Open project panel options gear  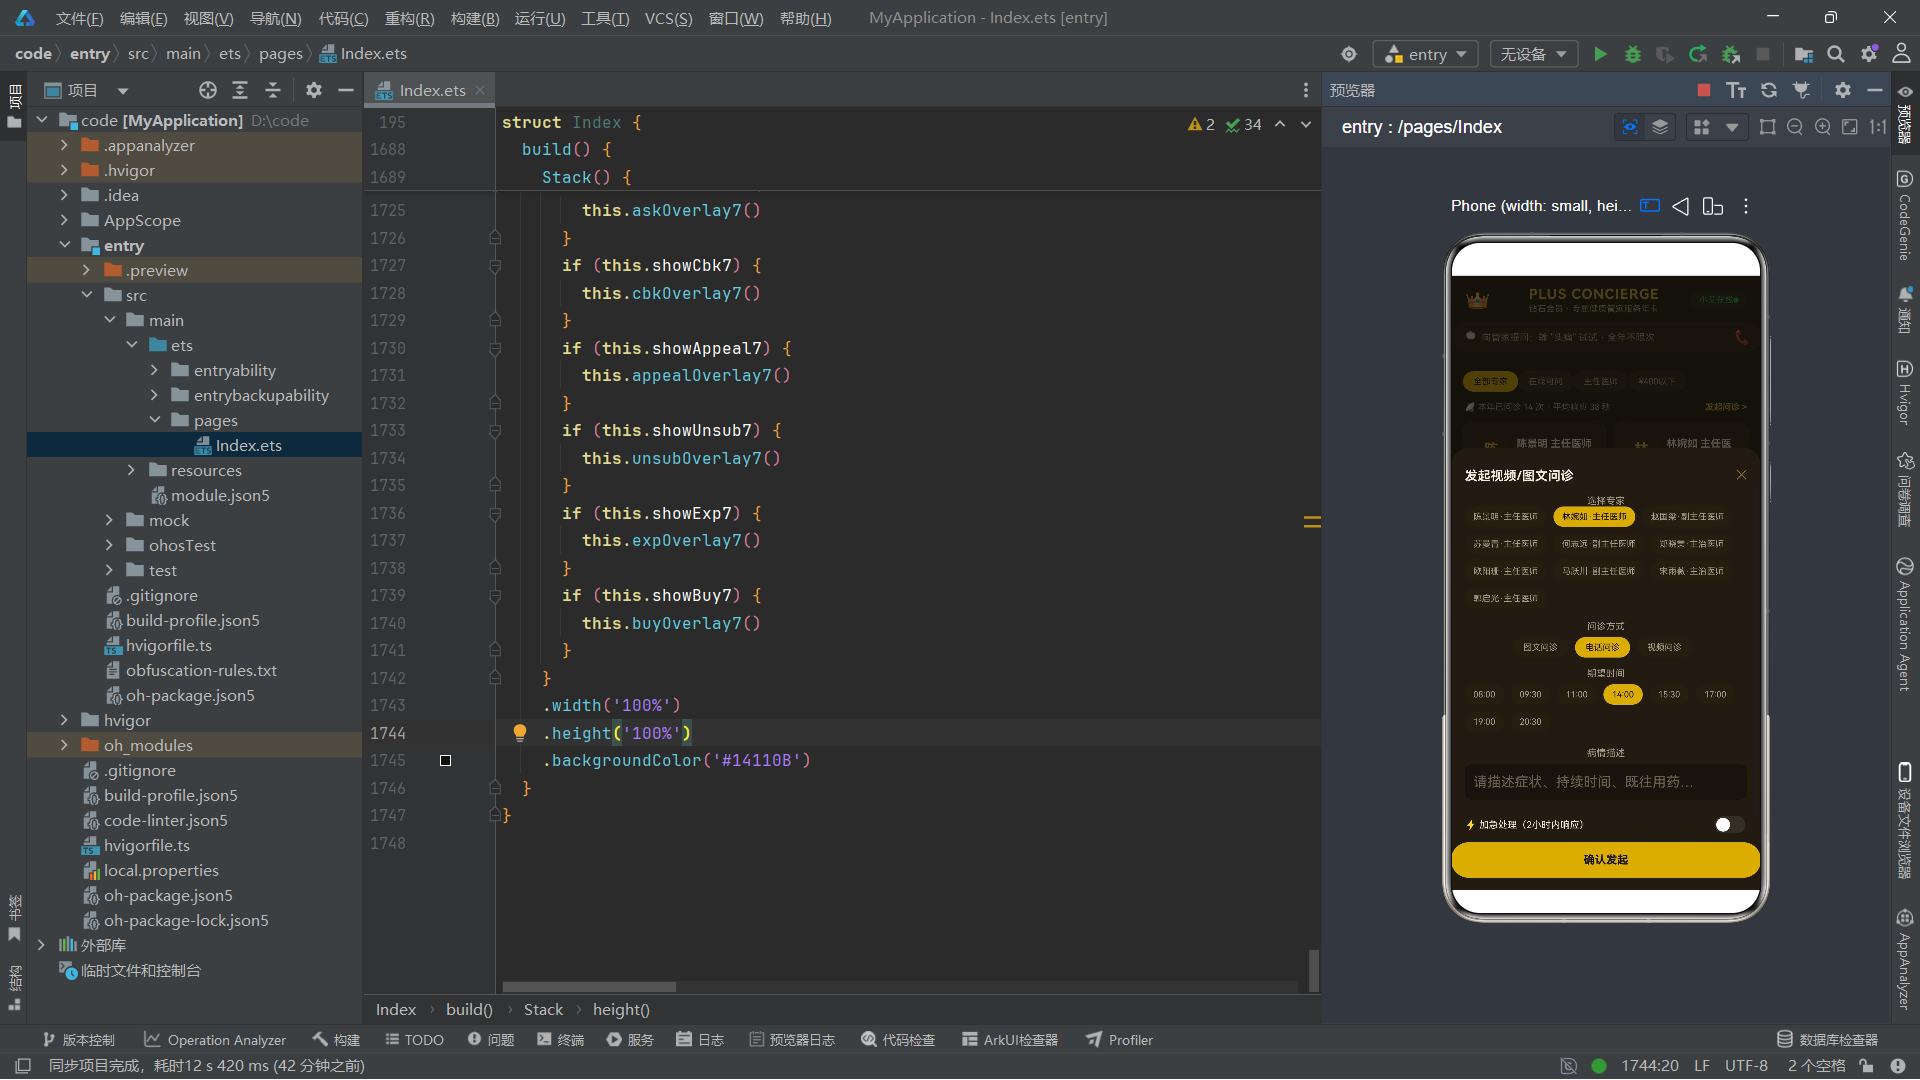click(314, 90)
